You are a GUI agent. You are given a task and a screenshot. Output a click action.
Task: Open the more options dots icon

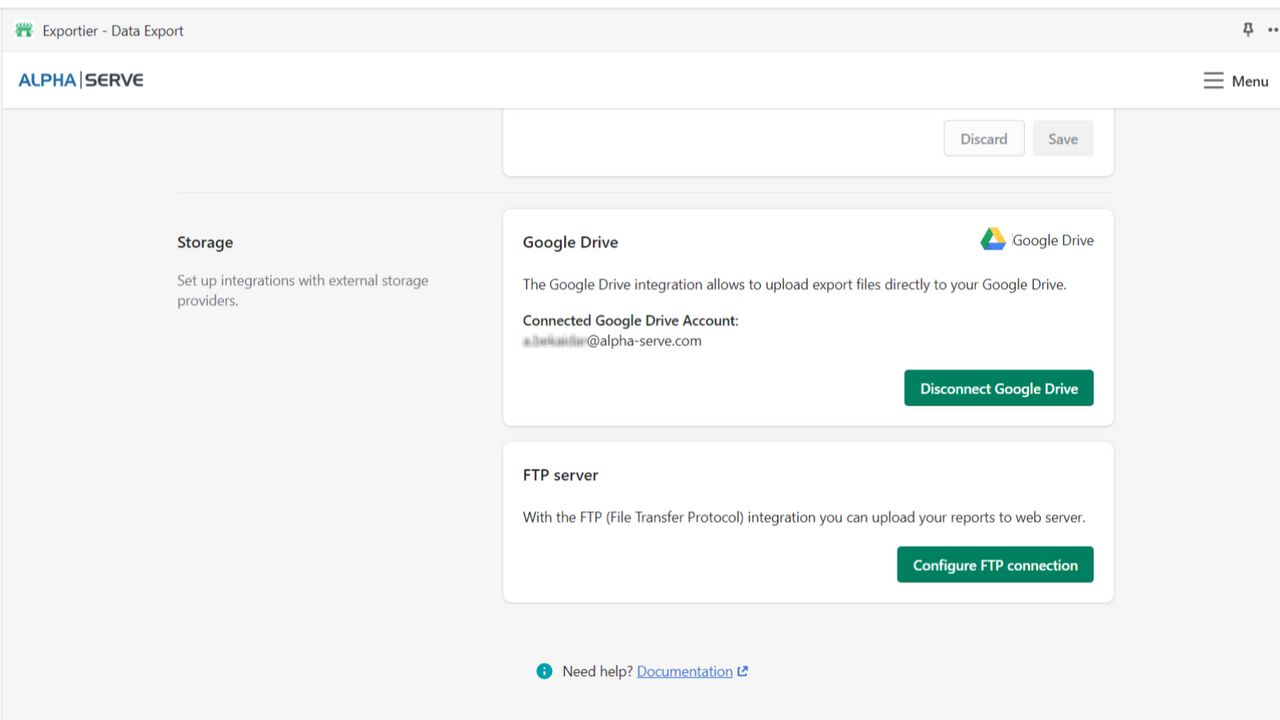[x=1273, y=30]
